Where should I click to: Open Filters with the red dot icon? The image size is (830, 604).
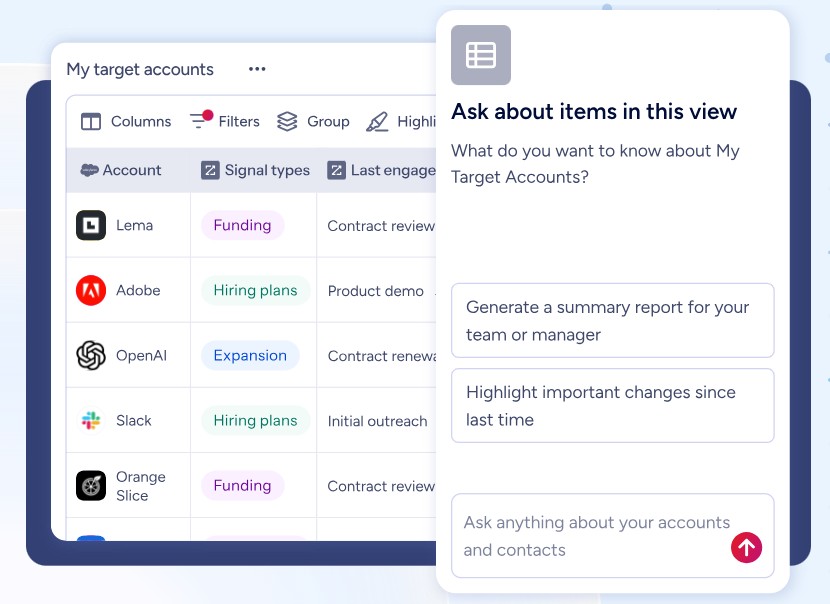[x=201, y=120]
